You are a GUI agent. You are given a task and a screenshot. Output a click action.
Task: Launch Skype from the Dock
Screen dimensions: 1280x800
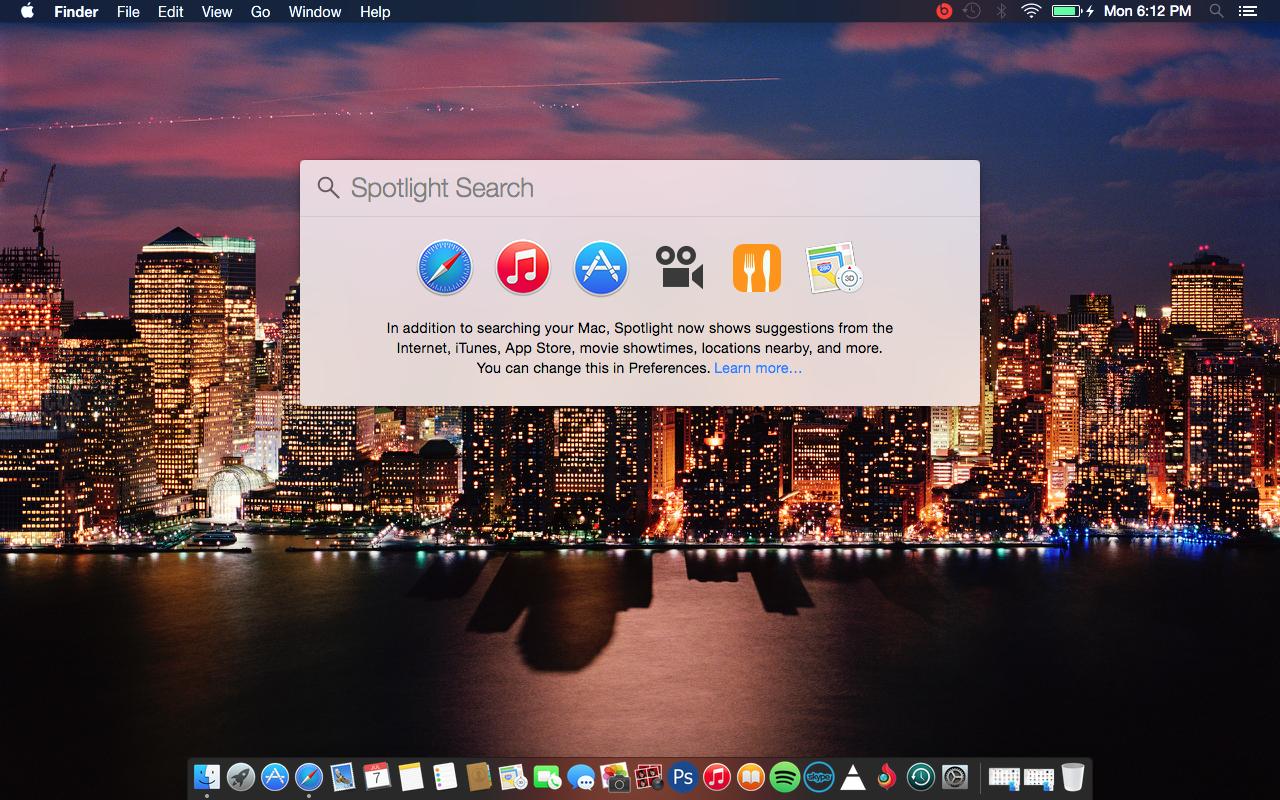pos(819,776)
